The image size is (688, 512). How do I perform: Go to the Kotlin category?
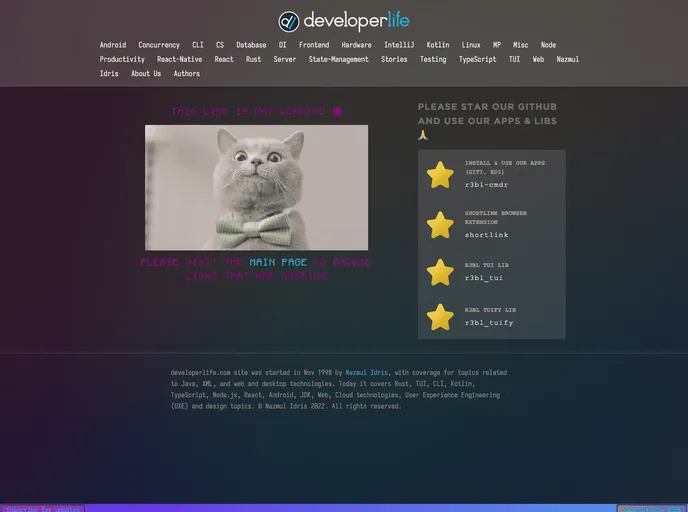437,45
